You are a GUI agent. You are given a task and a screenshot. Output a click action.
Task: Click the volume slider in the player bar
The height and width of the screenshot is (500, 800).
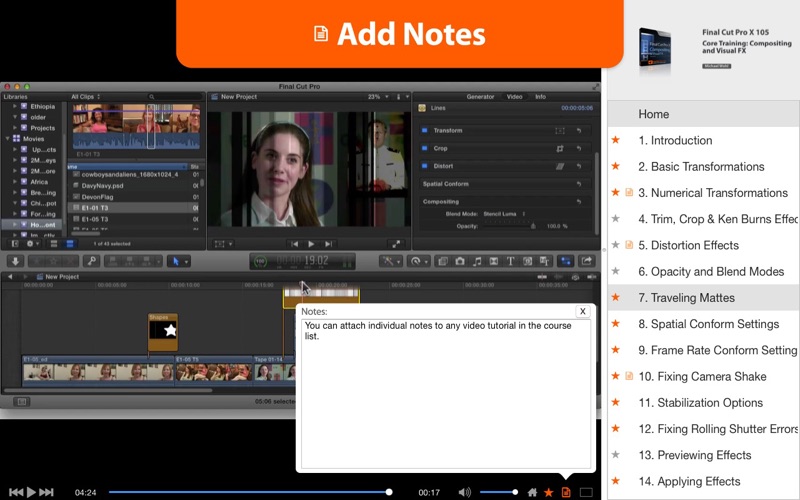tap(498, 492)
